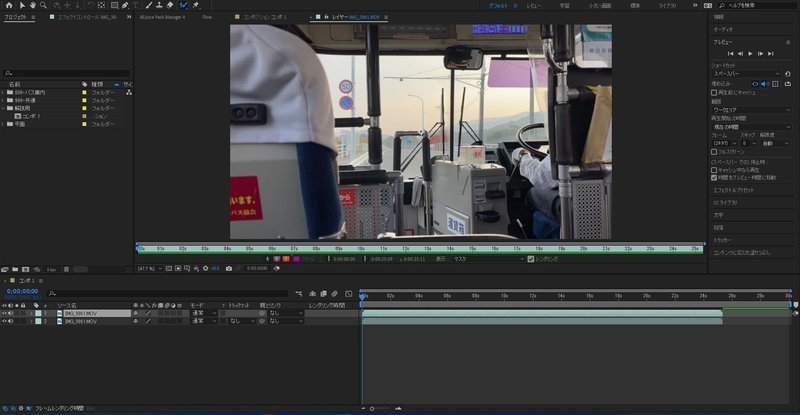Select the Pen tool
The height and width of the screenshot is (415, 800).
tap(125, 5)
